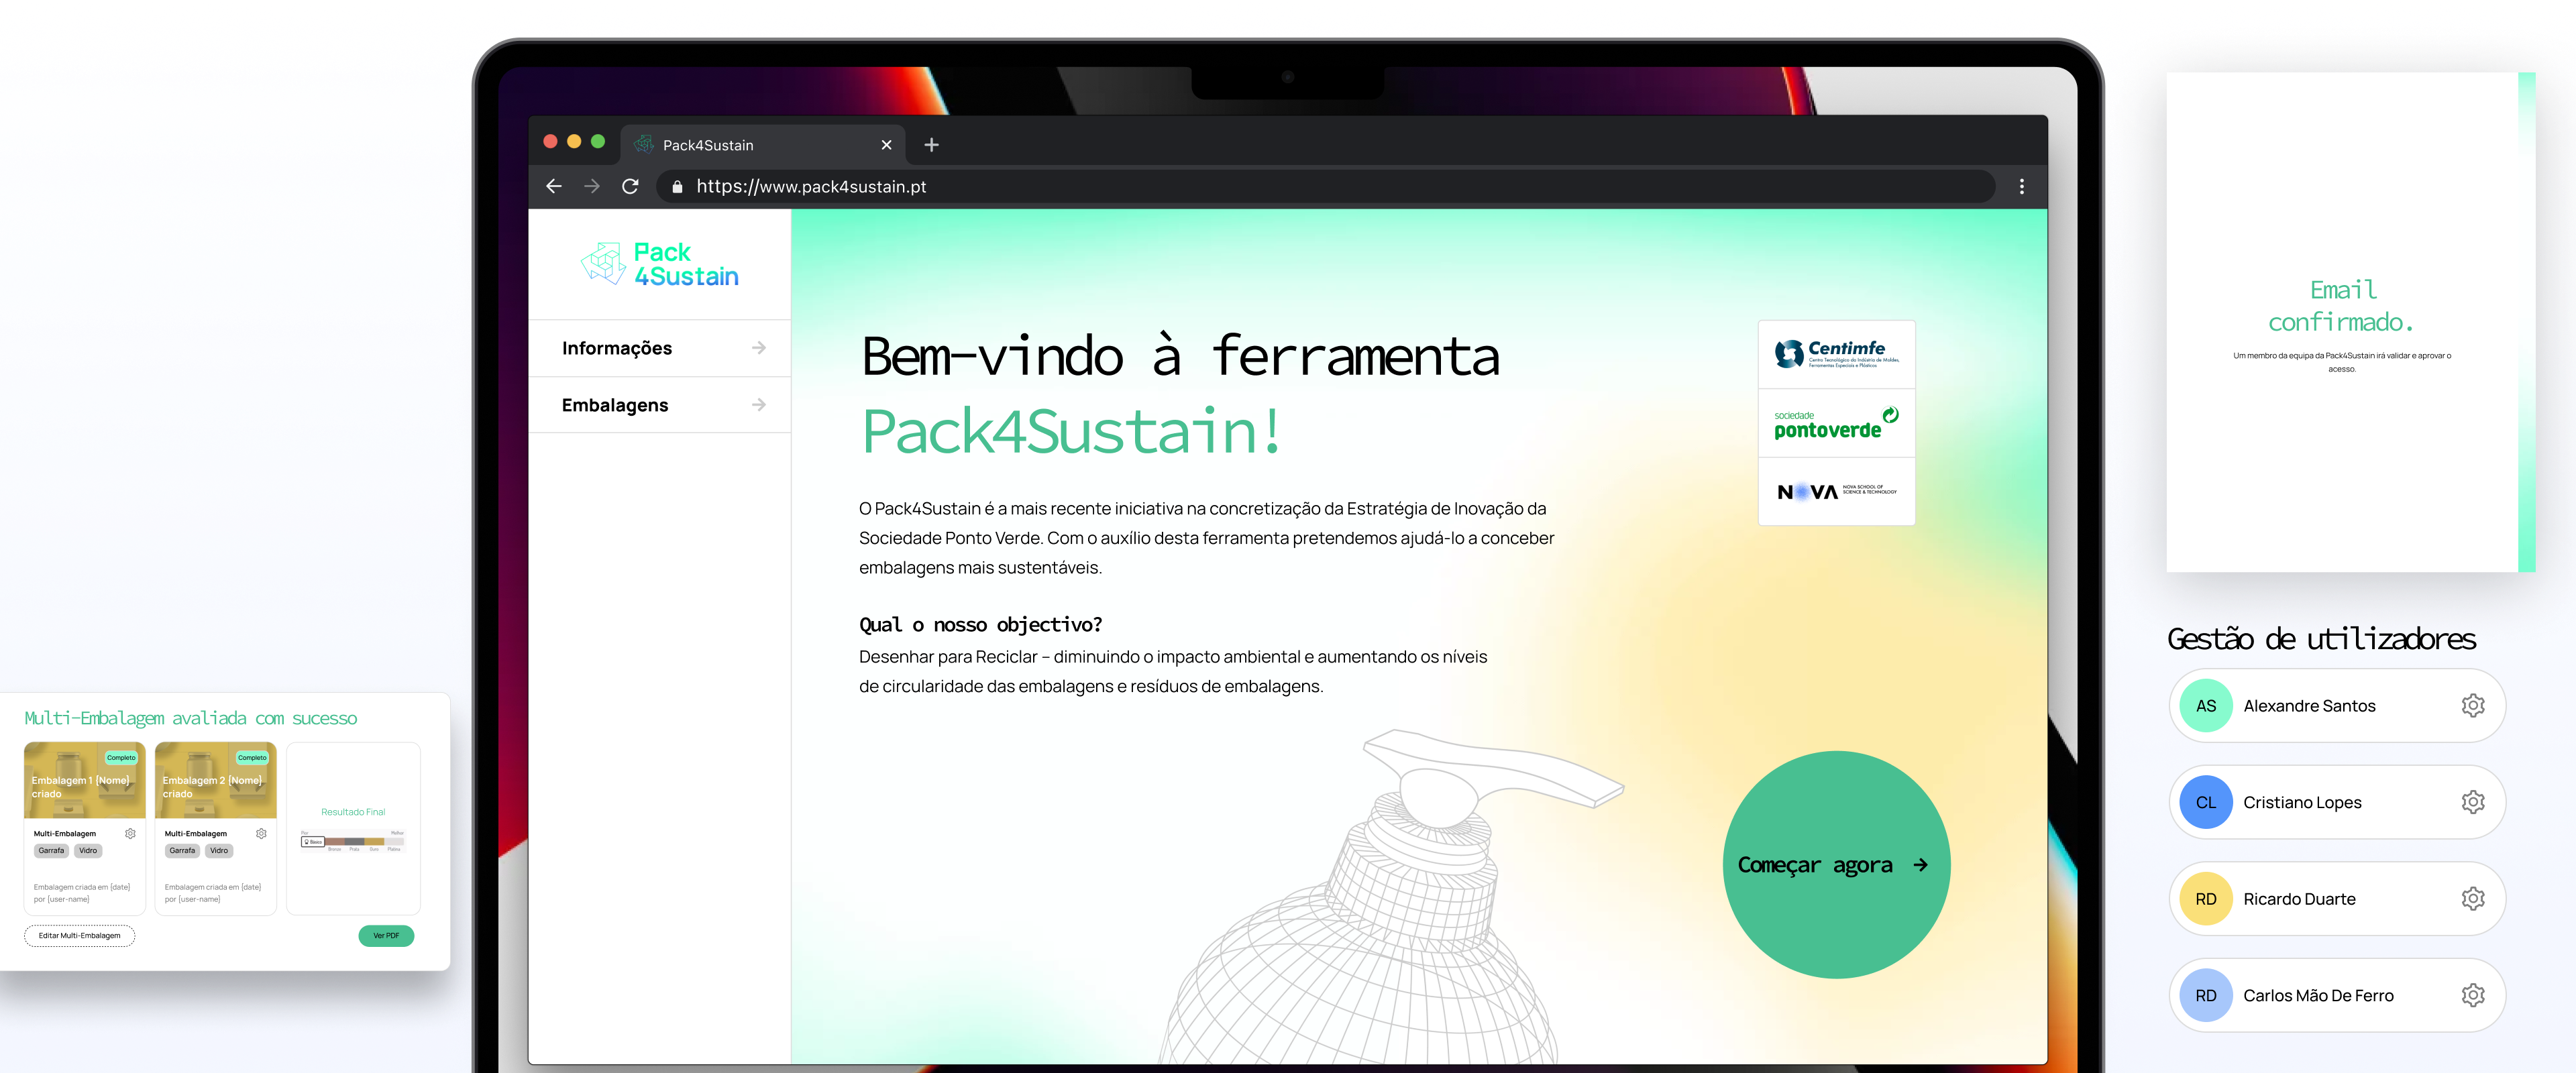The image size is (2576, 1073).
Task: Click the browser reload icon
Action: click(630, 186)
